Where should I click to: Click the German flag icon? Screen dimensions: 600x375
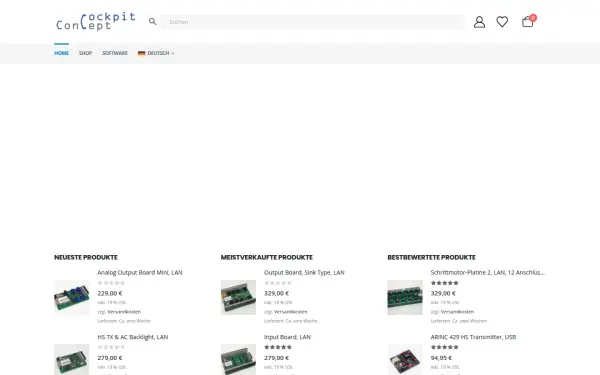(142, 53)
